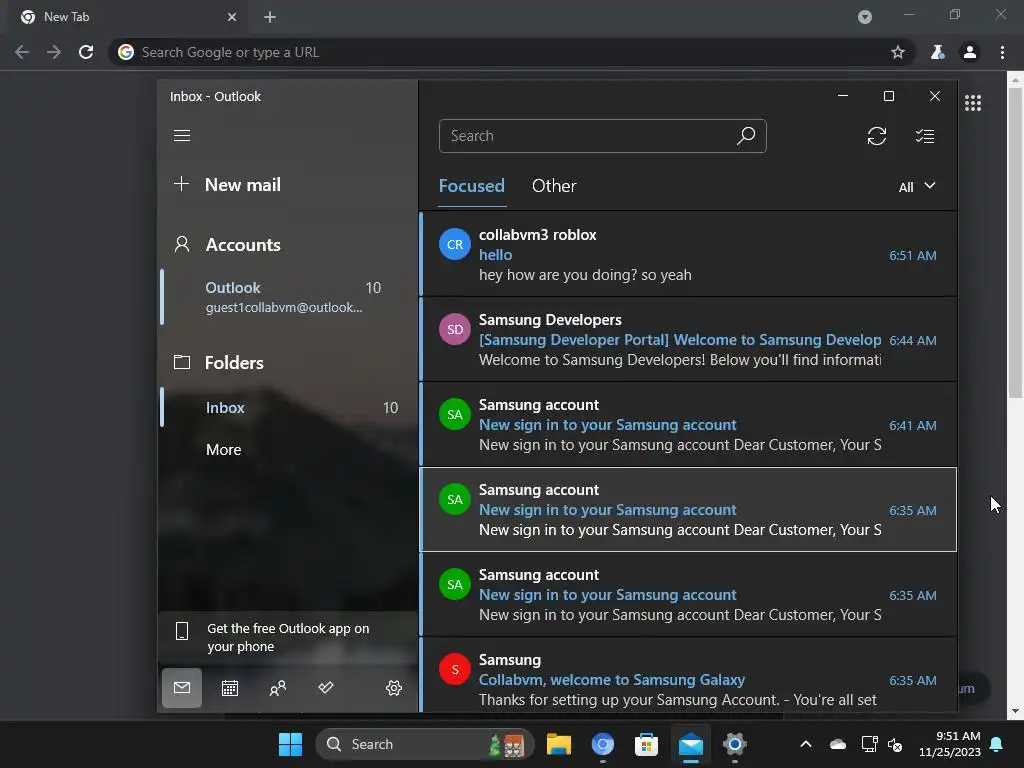Click the taskbar Search box

coord(424,744)
